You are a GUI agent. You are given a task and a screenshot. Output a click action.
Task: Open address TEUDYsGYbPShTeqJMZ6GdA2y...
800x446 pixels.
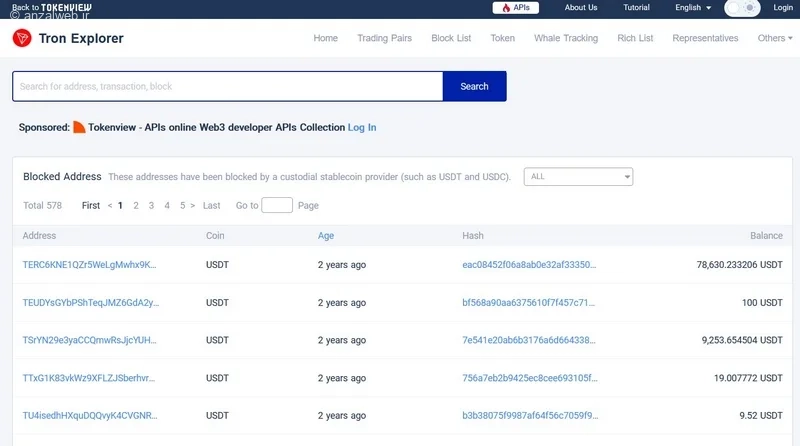tap(91, 303)
